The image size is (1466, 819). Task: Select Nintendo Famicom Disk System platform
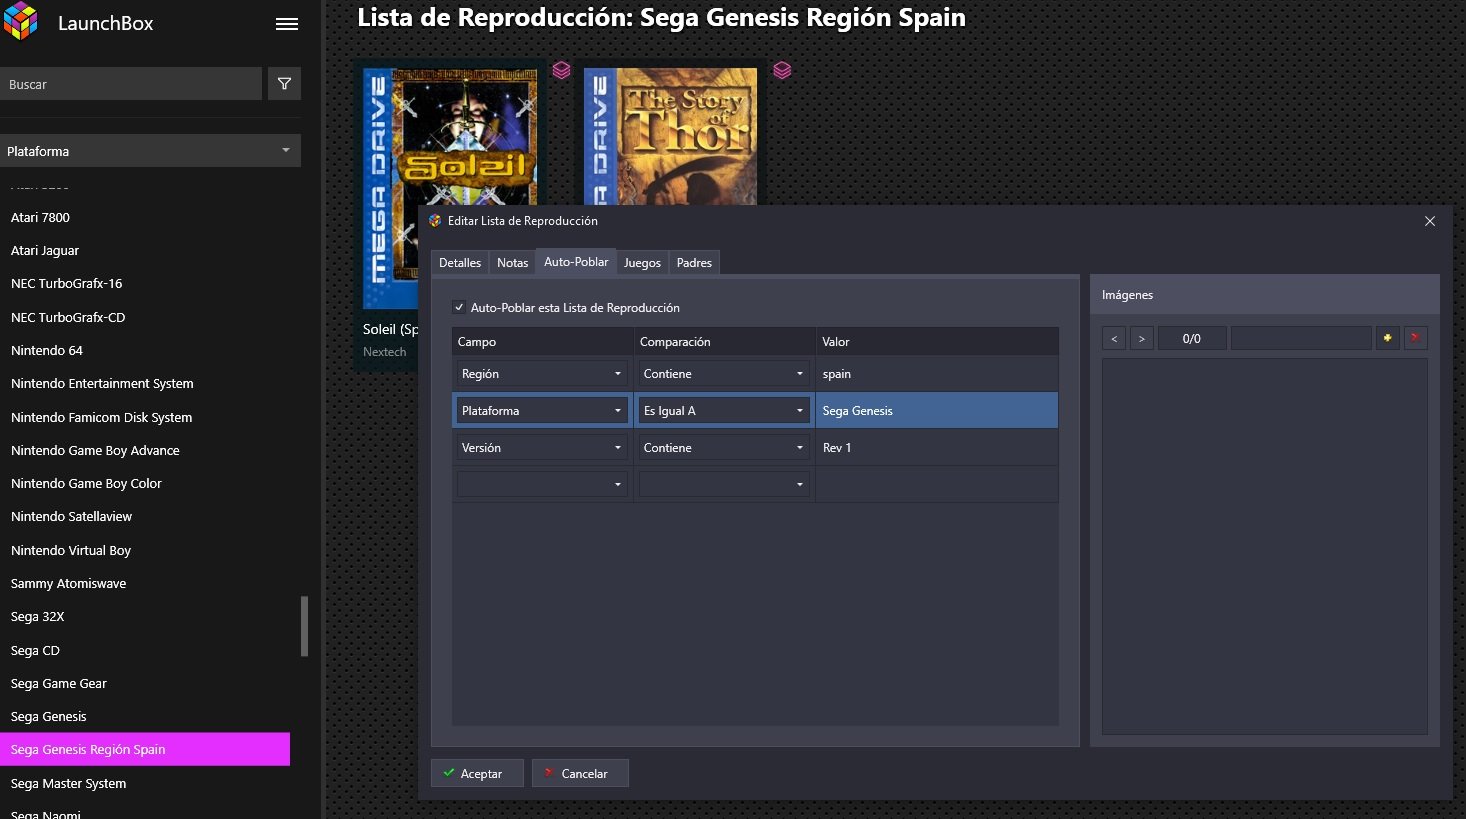(x=101, y=417)
